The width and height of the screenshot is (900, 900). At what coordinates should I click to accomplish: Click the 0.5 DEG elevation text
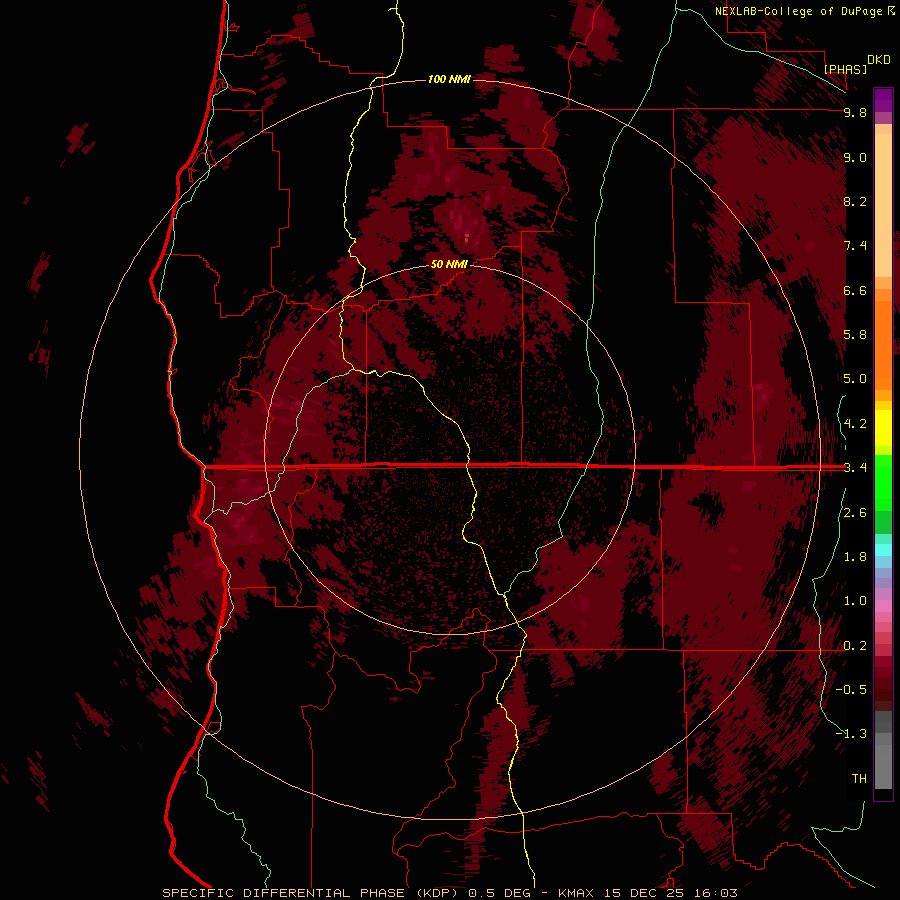coord(501,893)
